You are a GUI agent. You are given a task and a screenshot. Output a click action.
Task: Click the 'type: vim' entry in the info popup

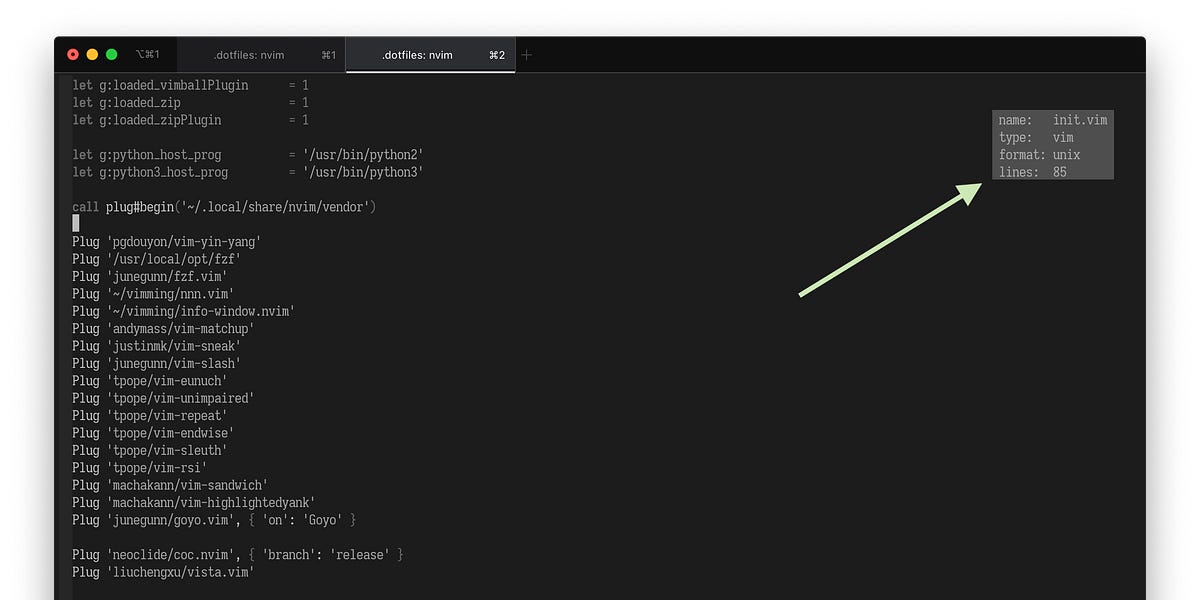tap(1032, 137)
